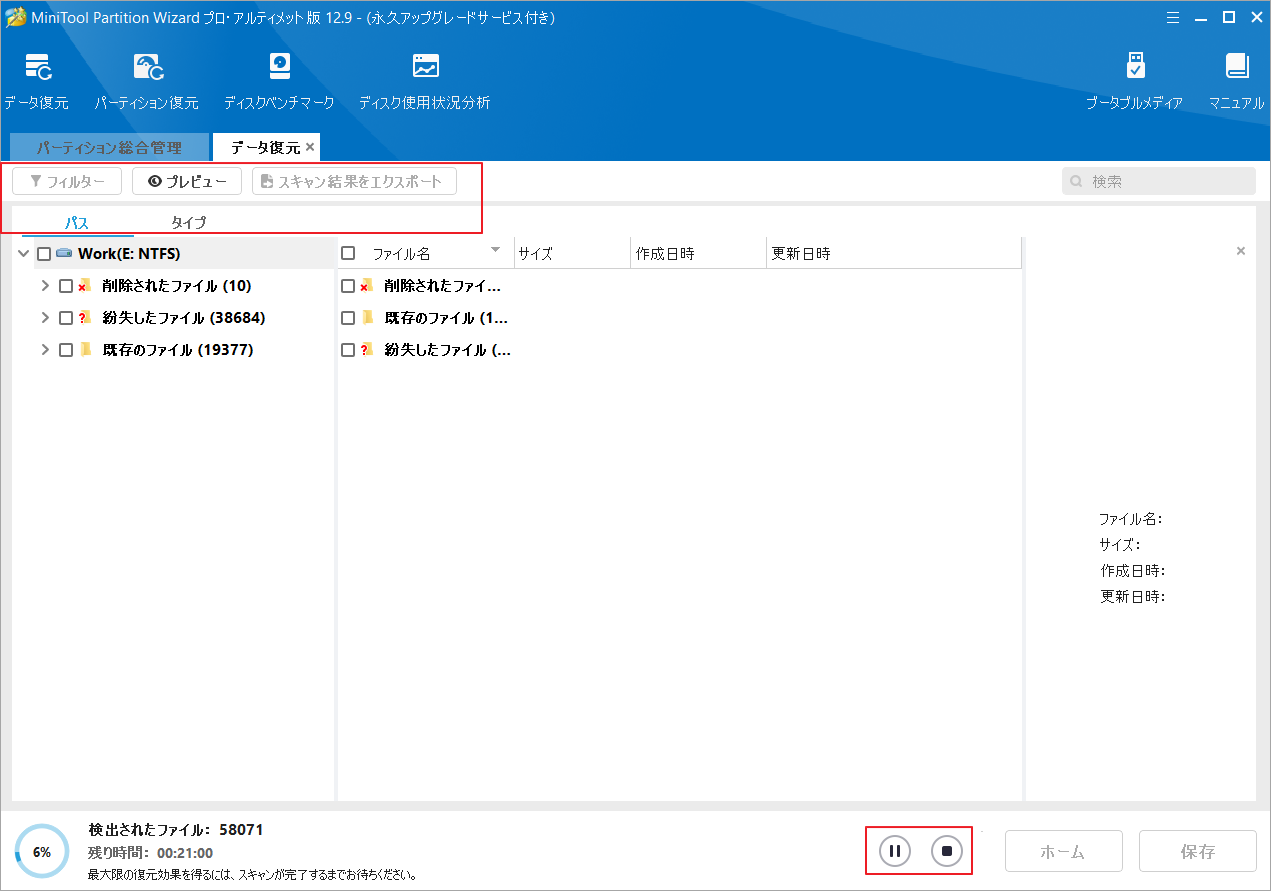
Task: Click スキャン結果をエクスポート button
Action: coord(355,181)
